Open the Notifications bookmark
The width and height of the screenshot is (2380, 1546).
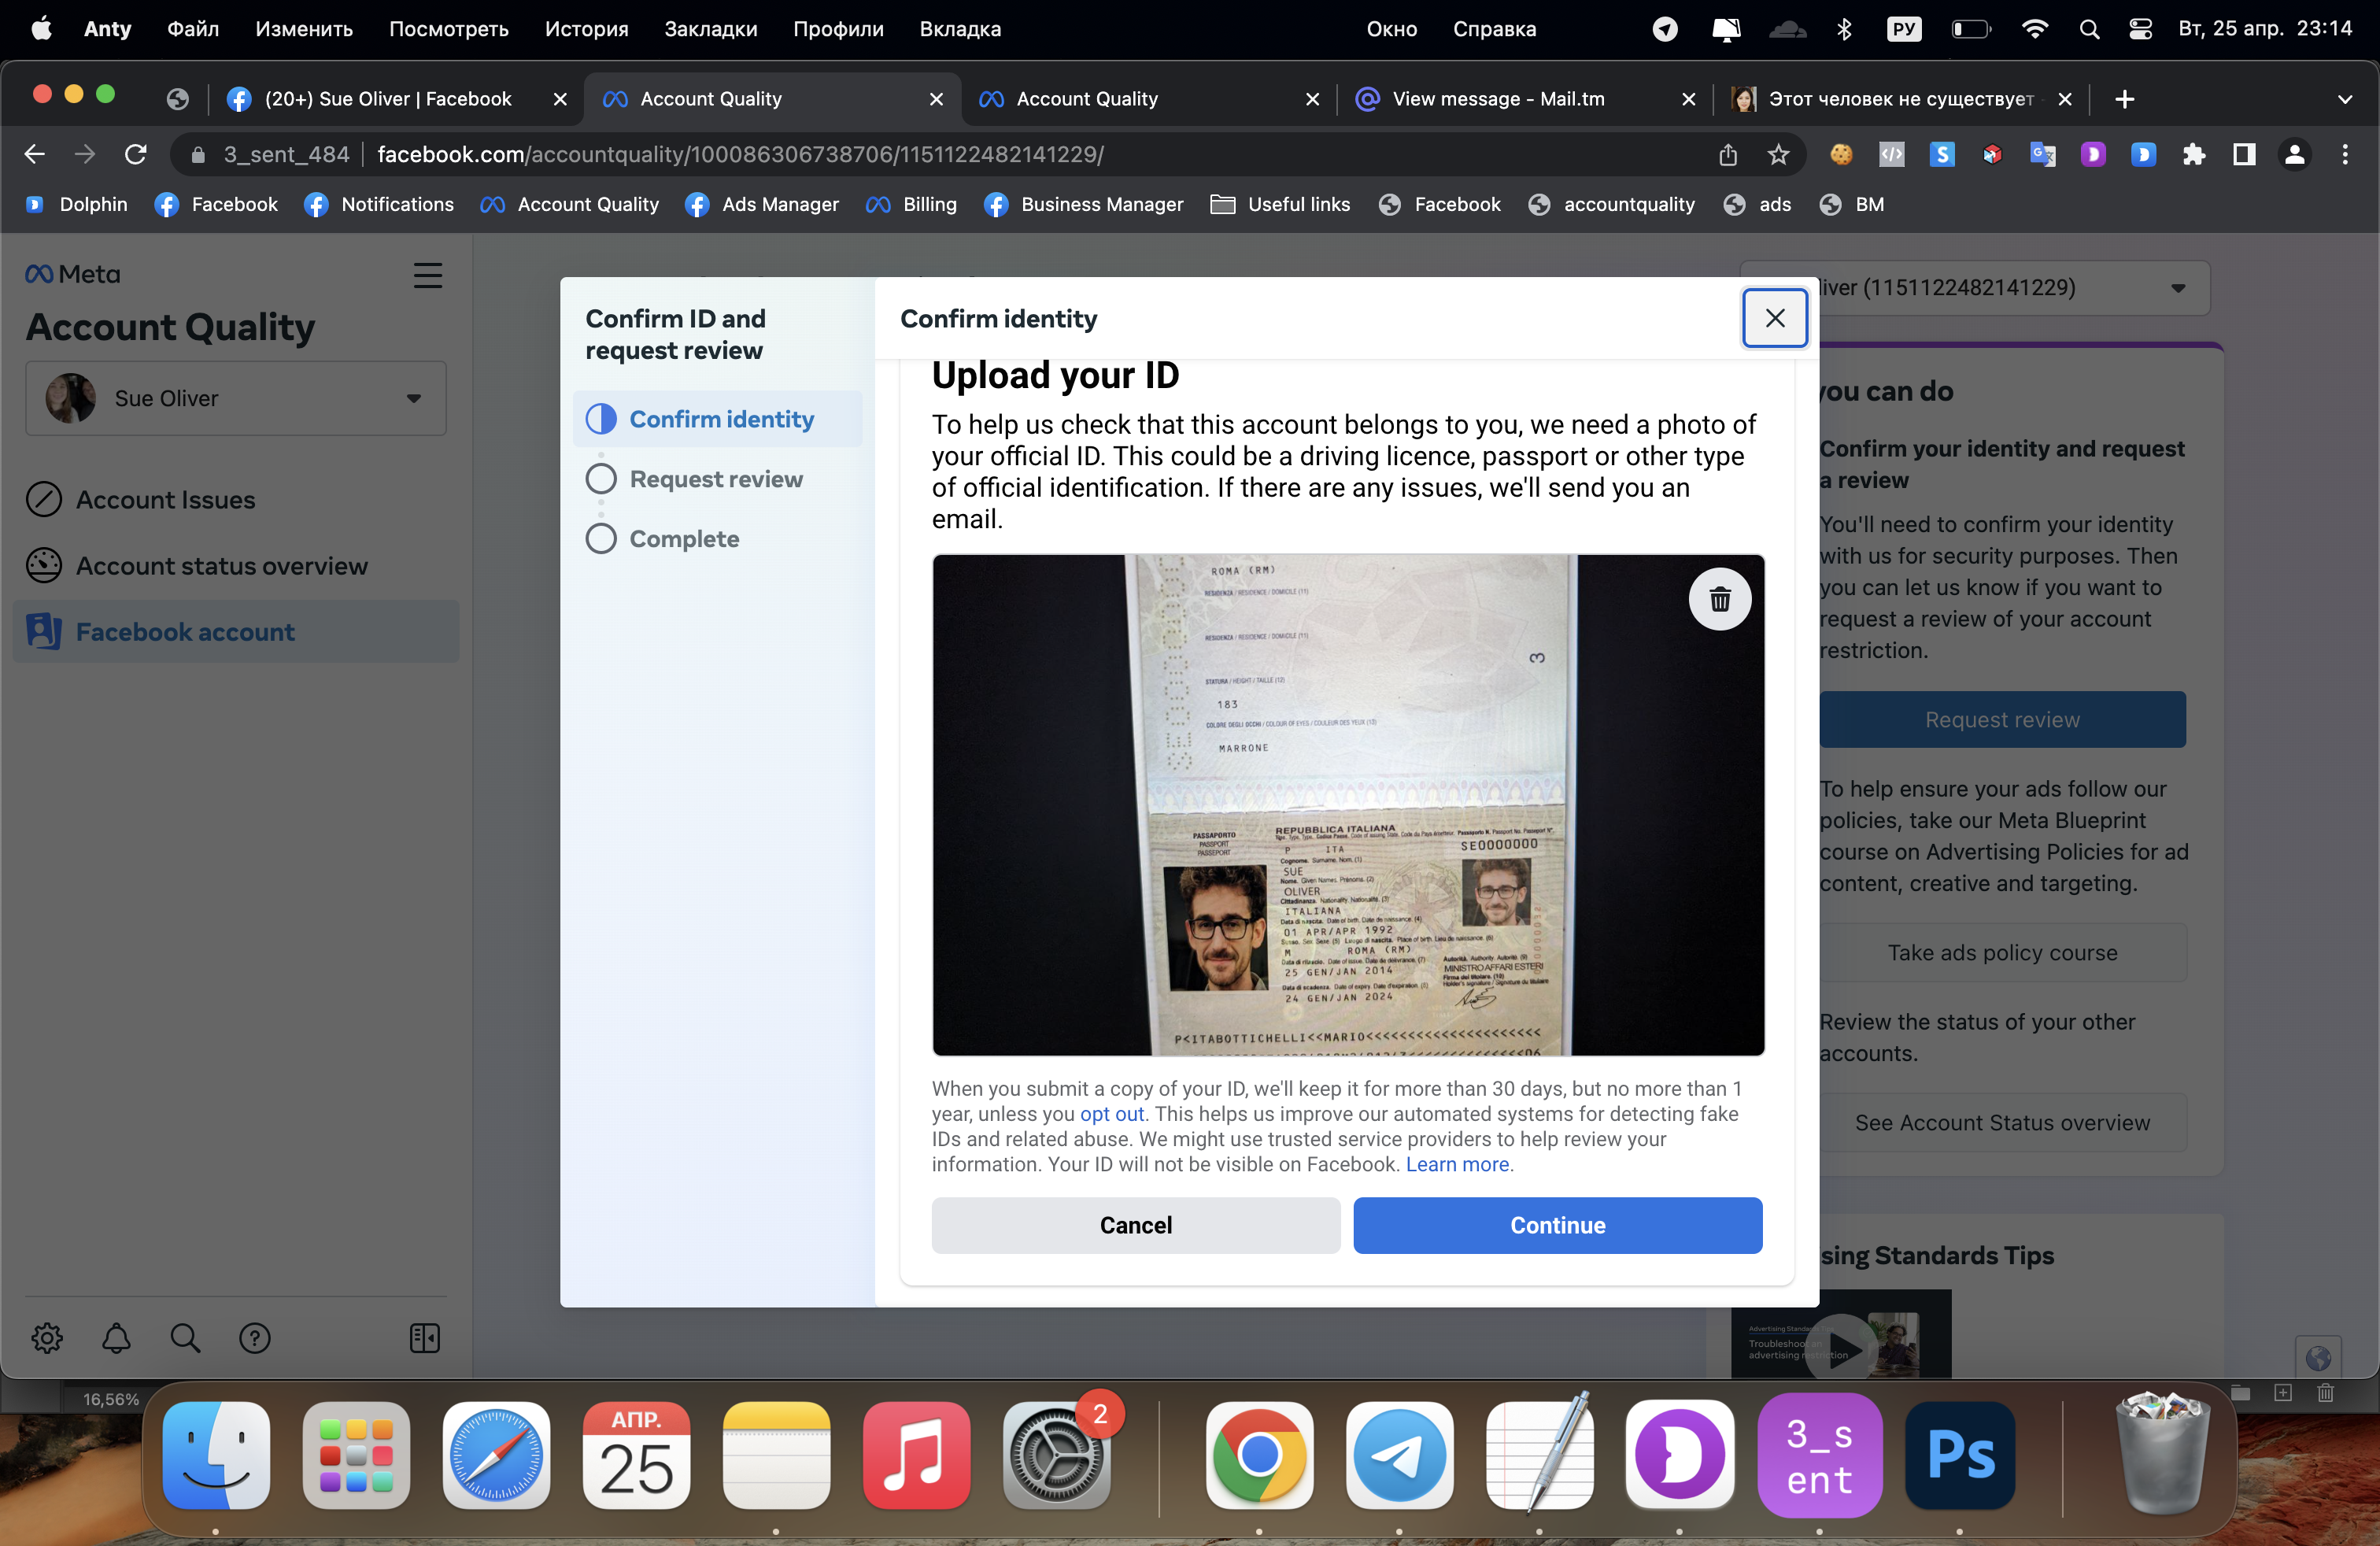[379, 204]
